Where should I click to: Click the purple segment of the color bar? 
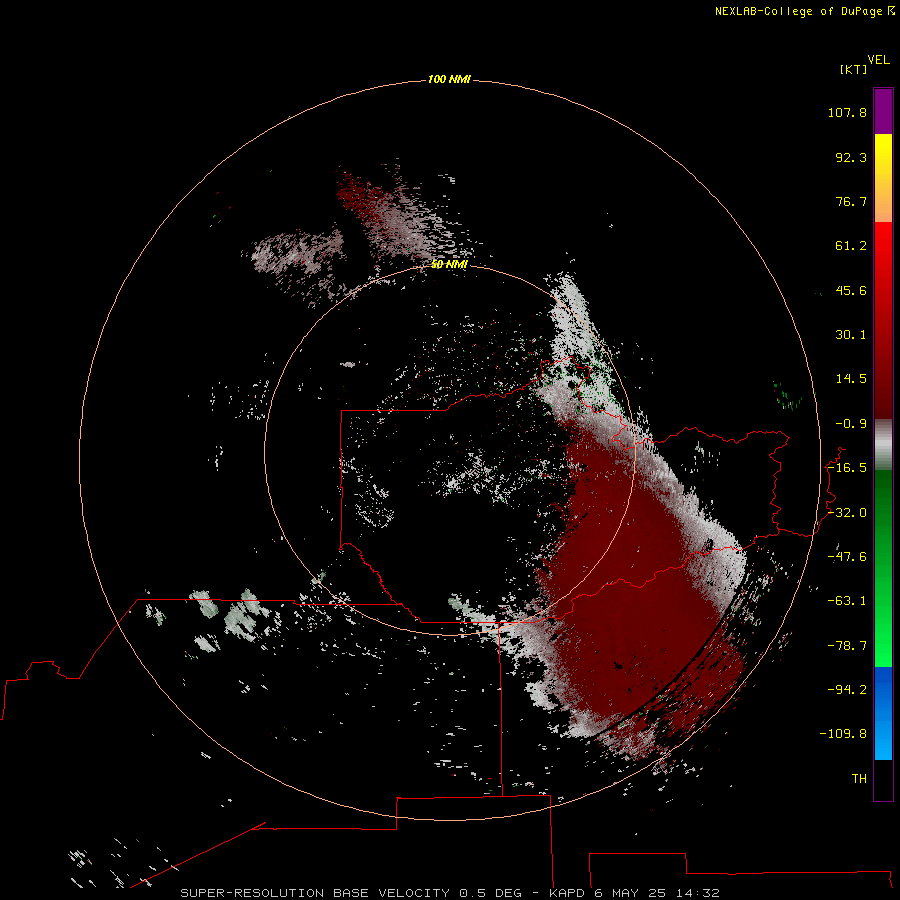[883, 111]
